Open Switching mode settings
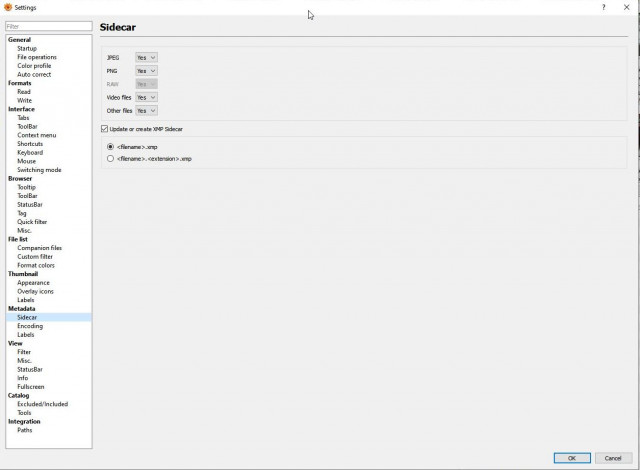 point(39,170)
